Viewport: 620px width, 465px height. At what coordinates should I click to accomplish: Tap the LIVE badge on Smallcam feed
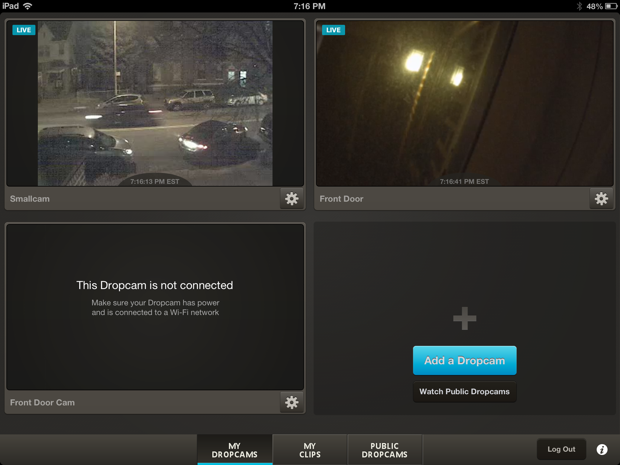(x=23, y=30)
